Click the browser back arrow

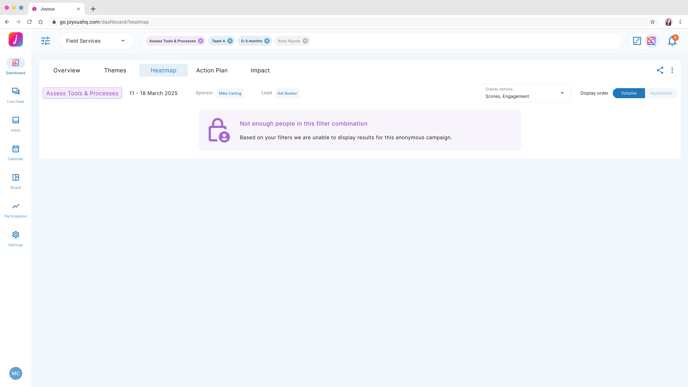tap(7, 22)
